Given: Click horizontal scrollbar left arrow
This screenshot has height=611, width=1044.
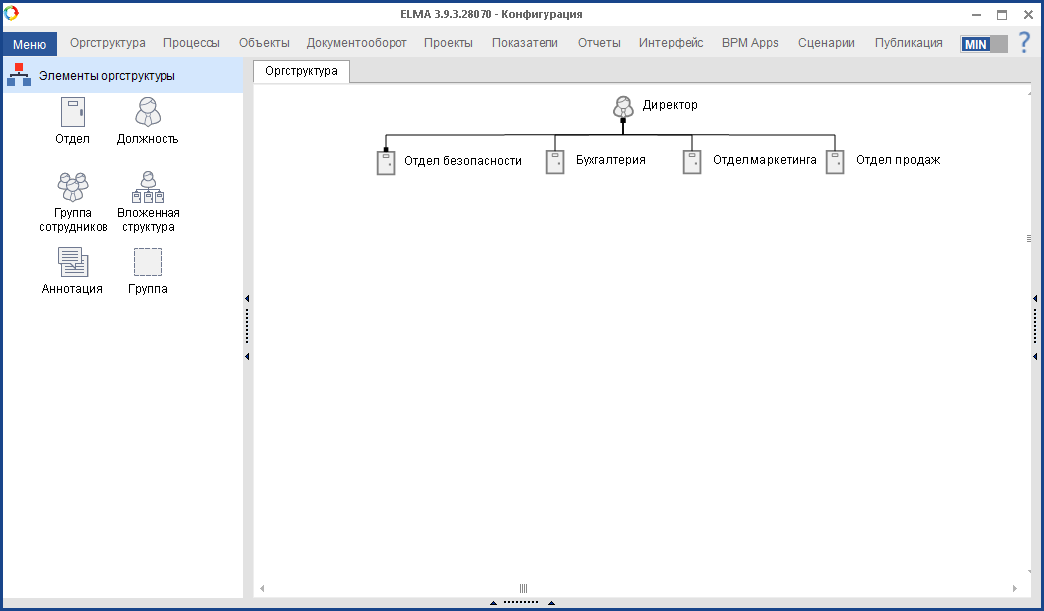Looking at the screenshot, I should point(262,588).
